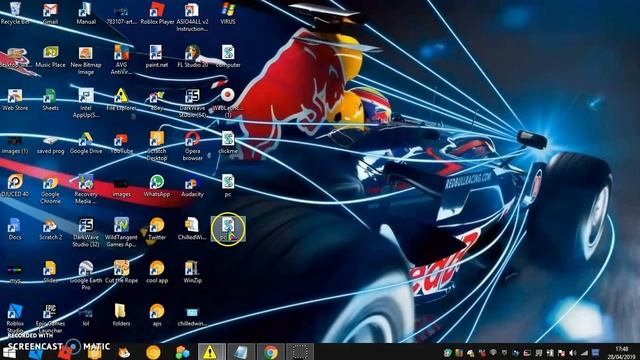Viewport: 640px width, 360px height.
Task: Open the File Explorer desktop shortcut
Action: 121,100
